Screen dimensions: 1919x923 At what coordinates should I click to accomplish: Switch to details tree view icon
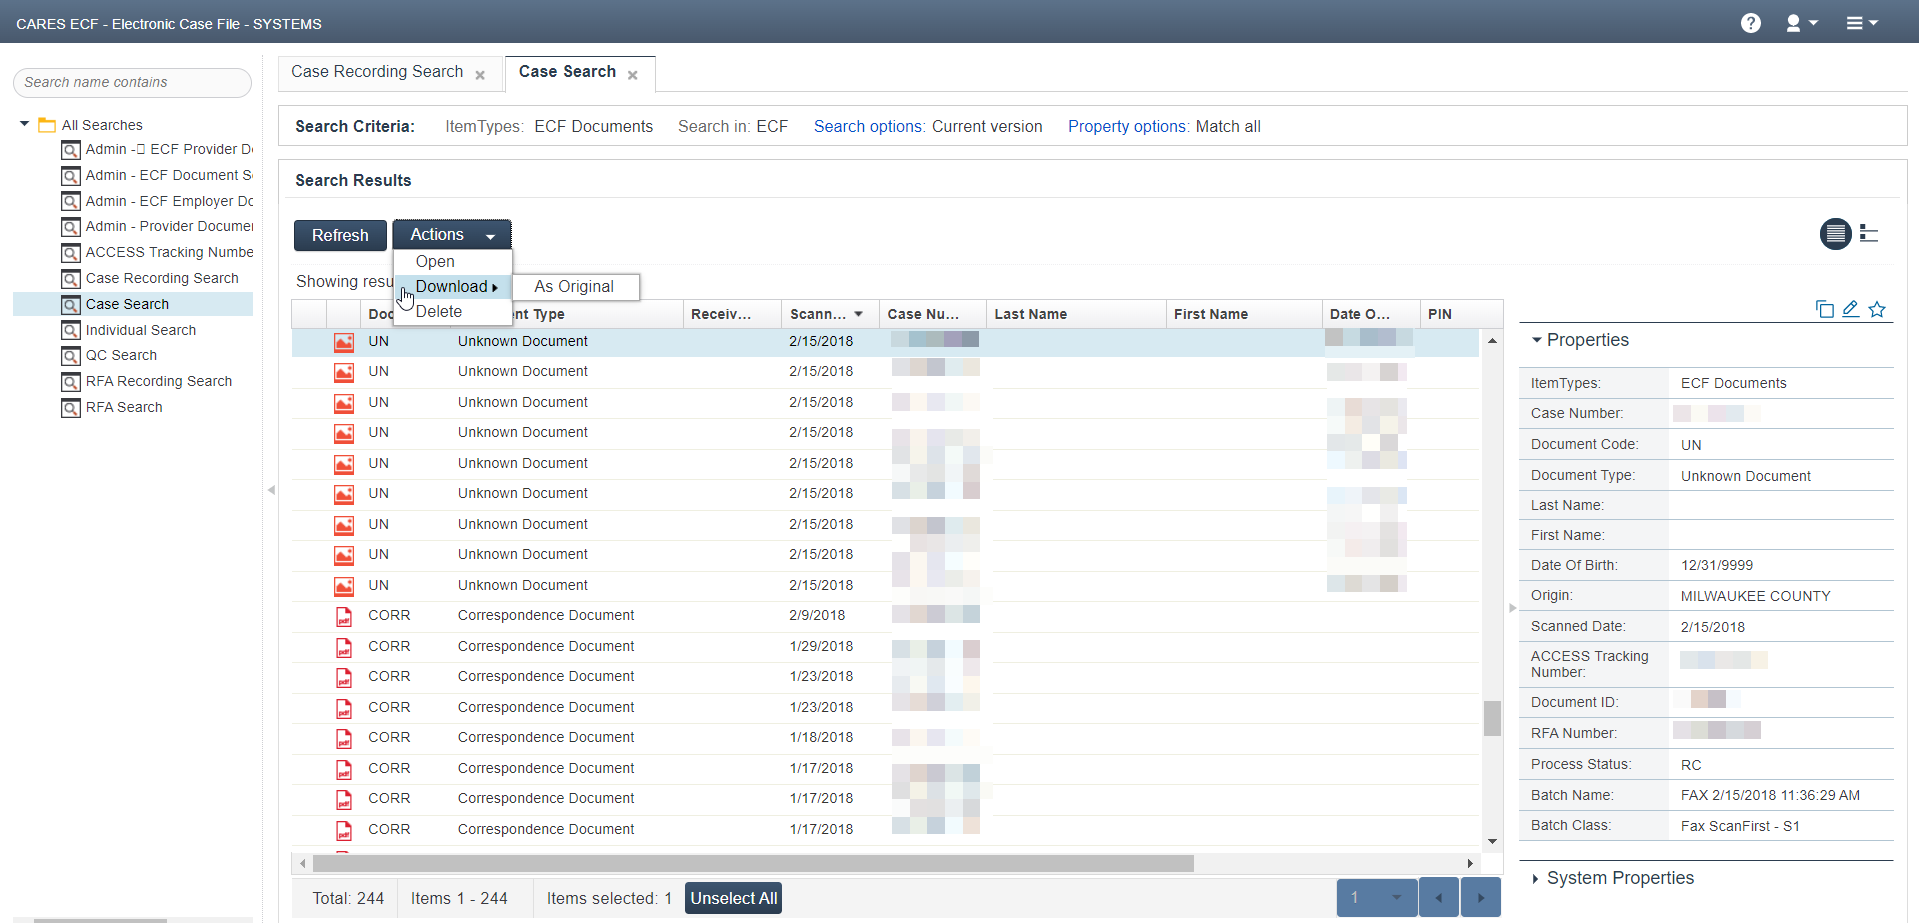point(1869,234)
